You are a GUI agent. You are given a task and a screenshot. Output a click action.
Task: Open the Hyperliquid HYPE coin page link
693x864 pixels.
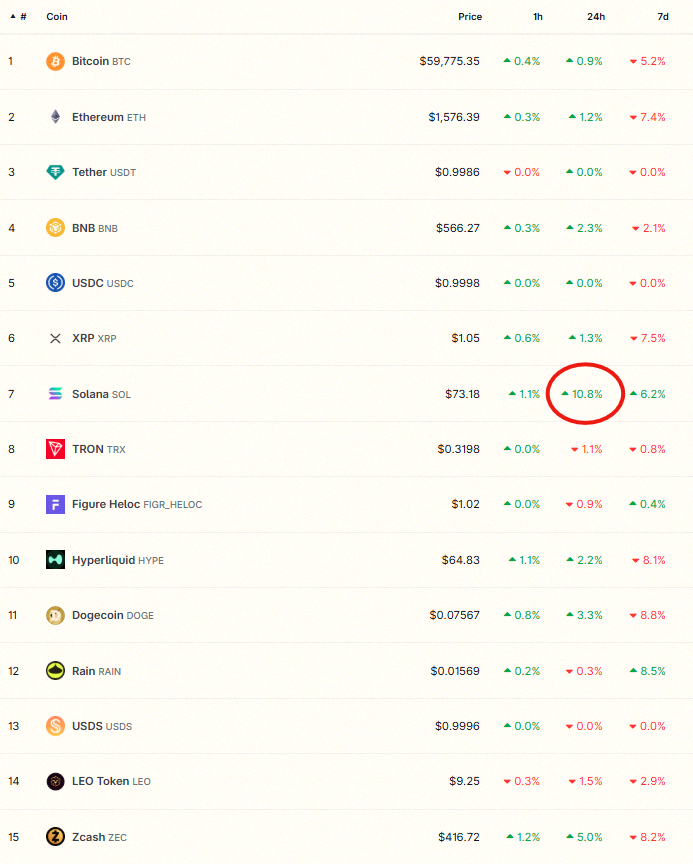click(x=118, y=560)
